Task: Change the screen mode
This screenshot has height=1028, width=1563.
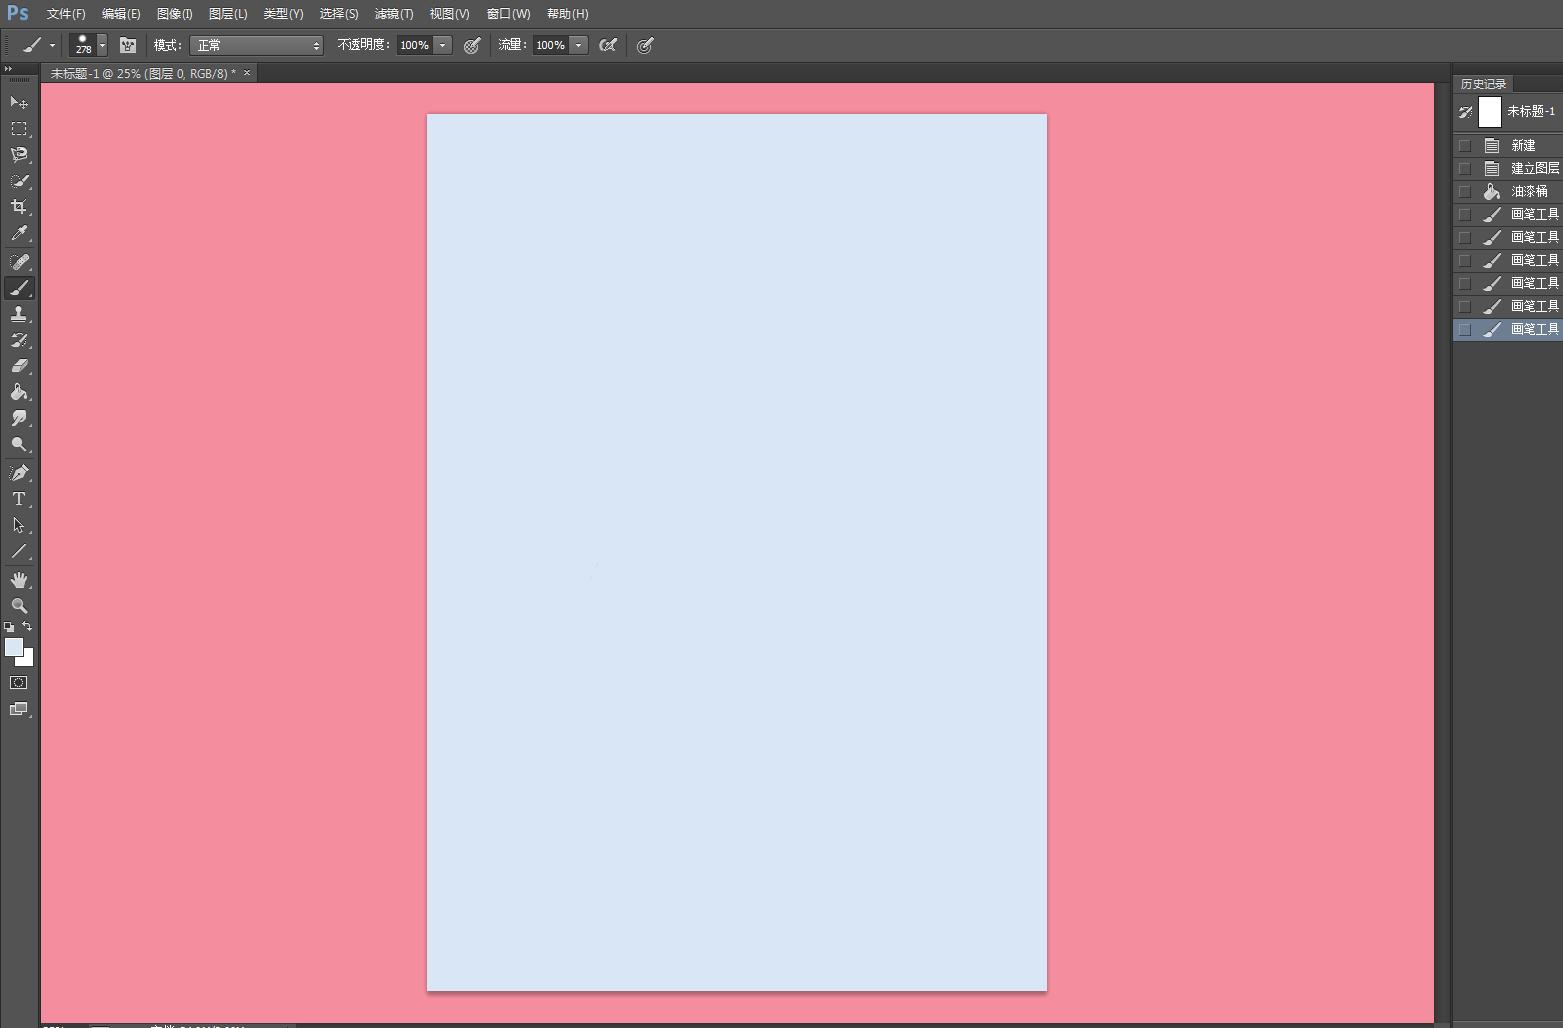Action: 19,709
